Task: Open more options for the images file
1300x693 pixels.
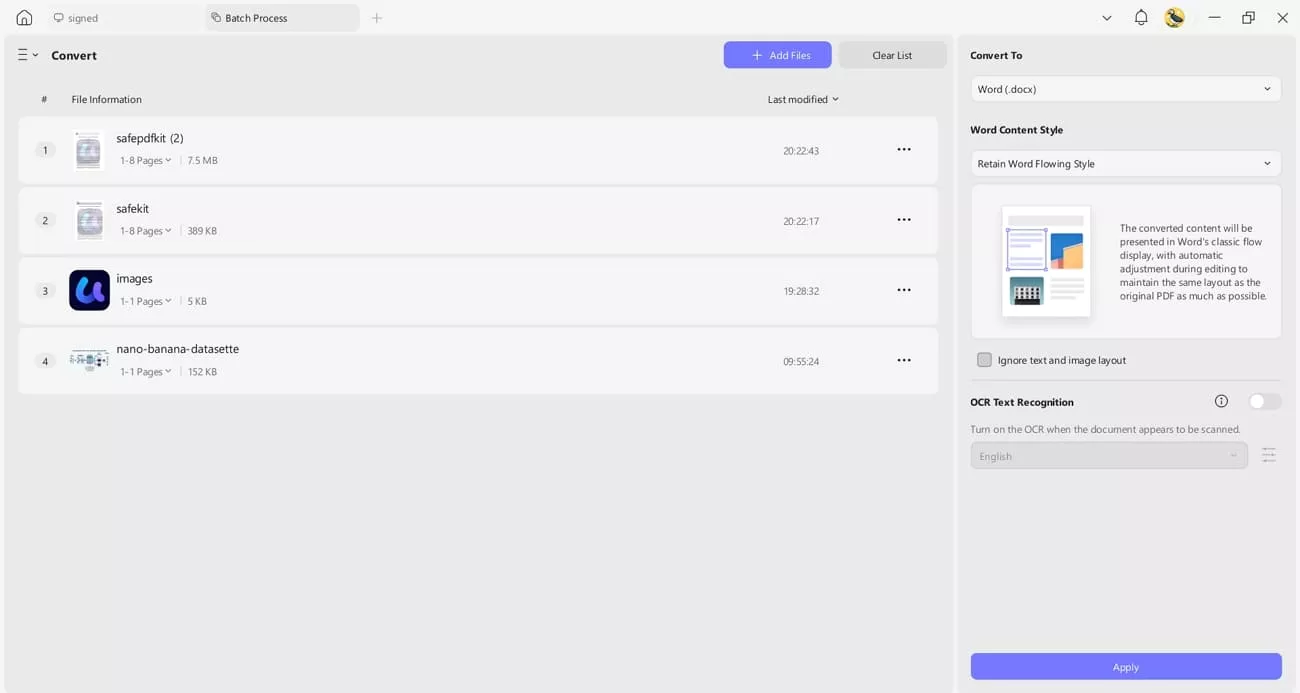Action: 903,290
